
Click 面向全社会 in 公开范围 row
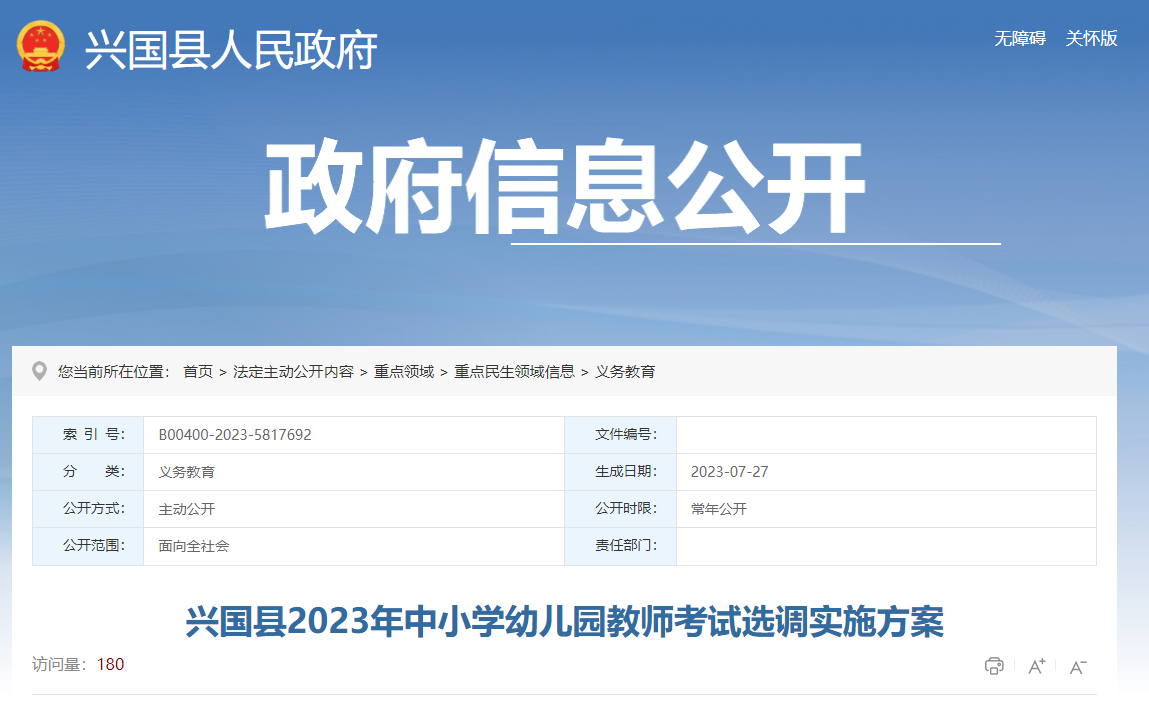(x=193, y=546)
